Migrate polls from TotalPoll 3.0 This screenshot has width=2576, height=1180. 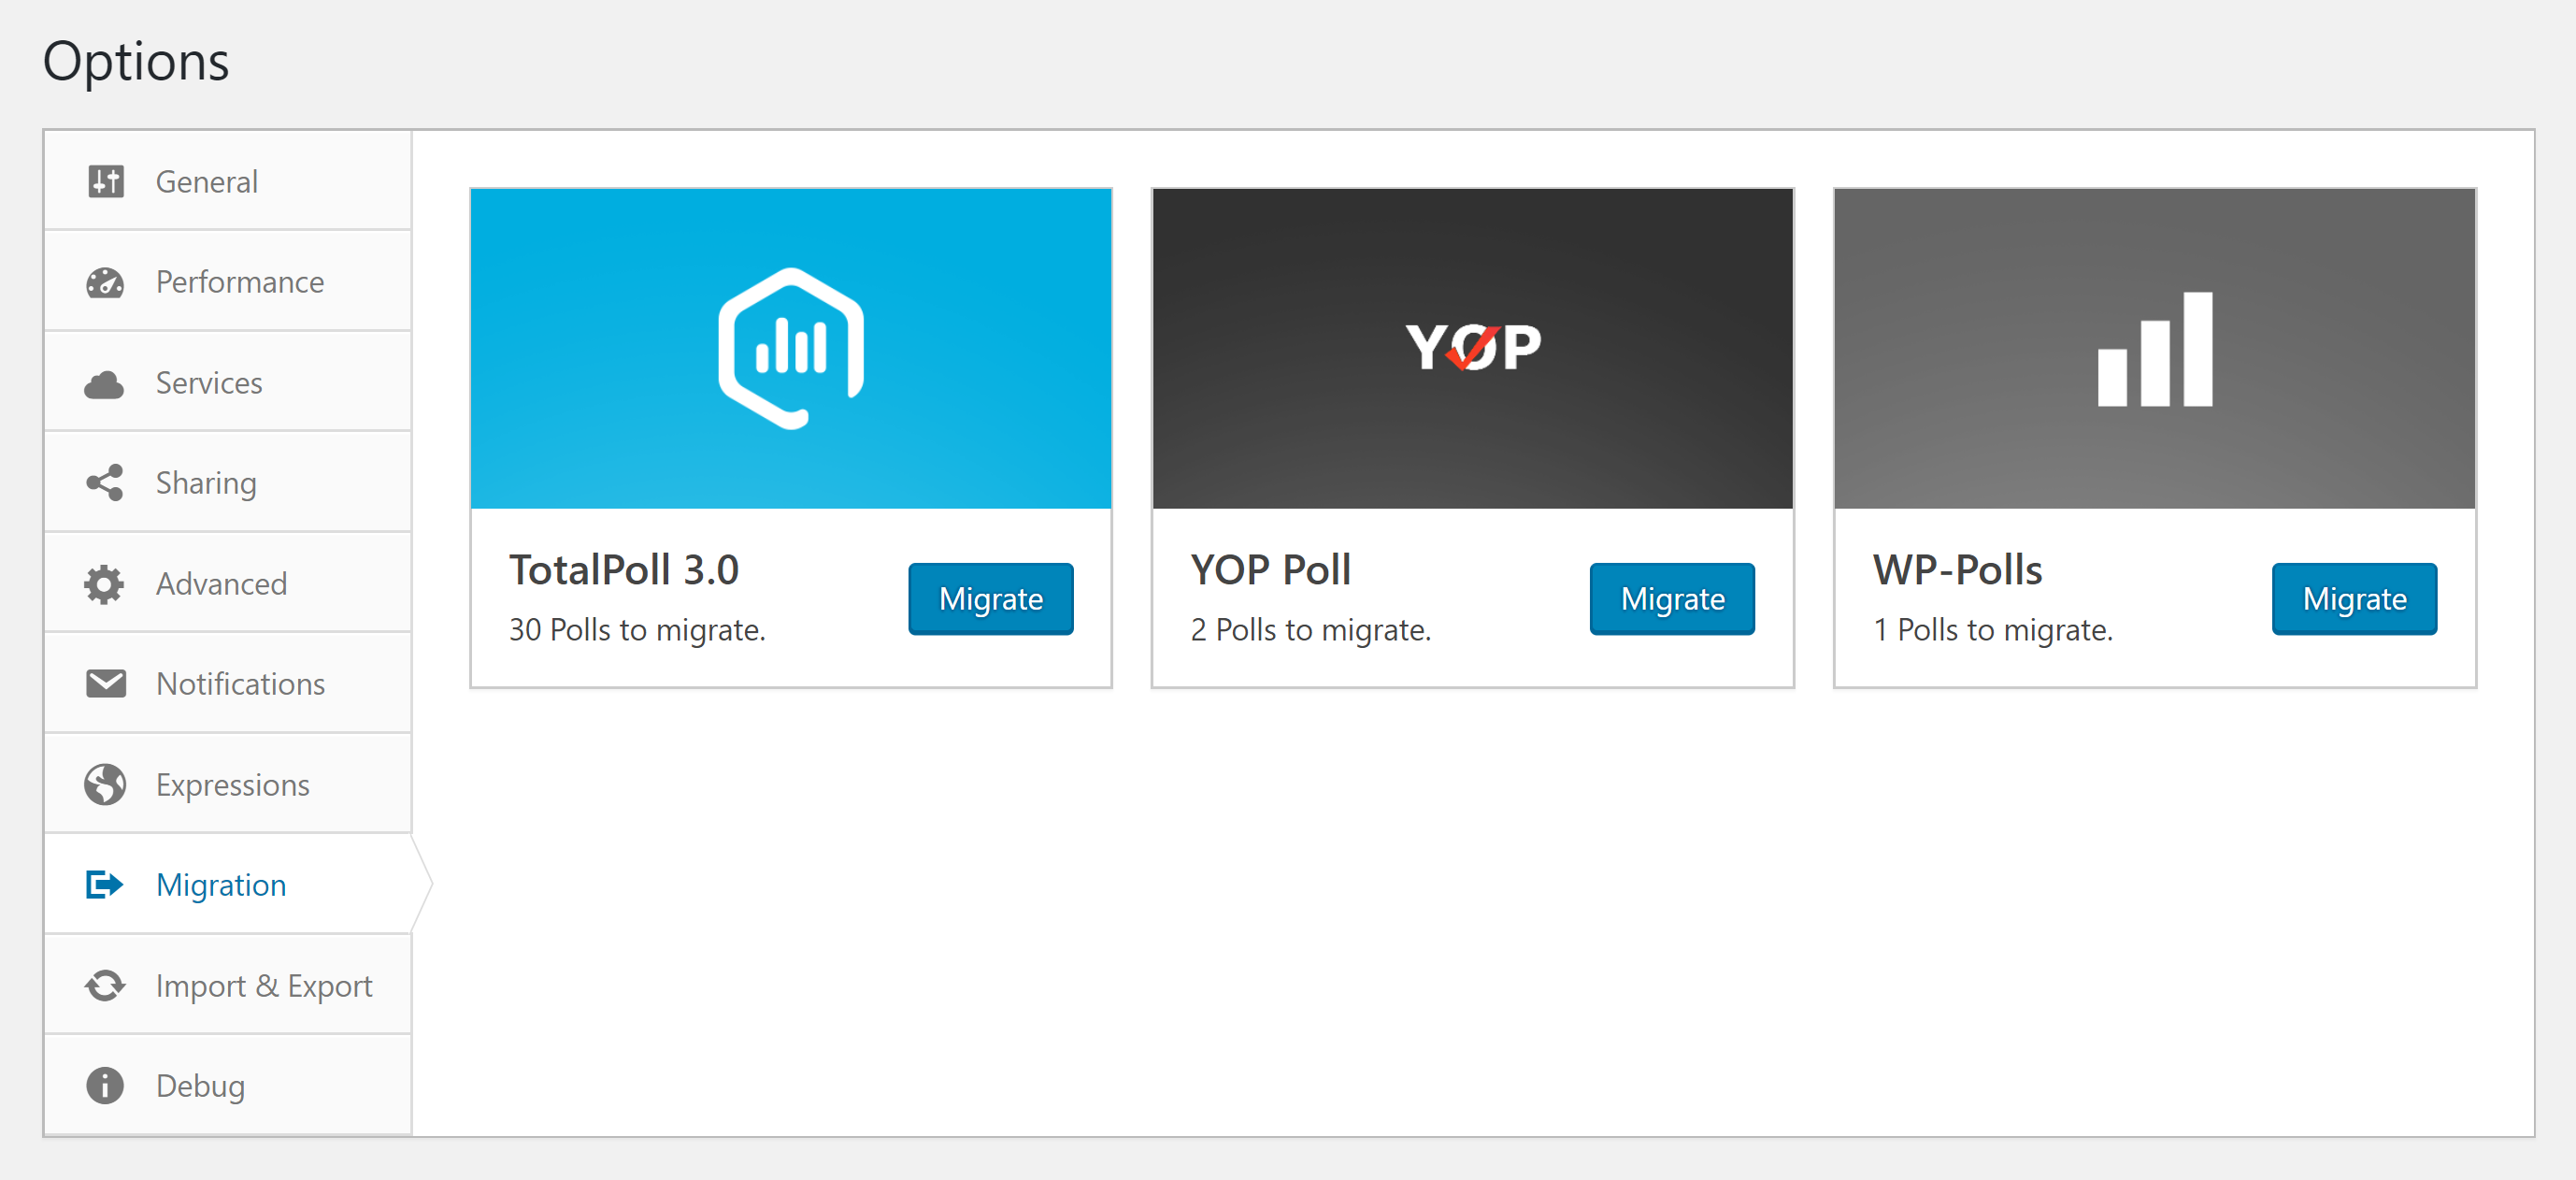[990, 599]
